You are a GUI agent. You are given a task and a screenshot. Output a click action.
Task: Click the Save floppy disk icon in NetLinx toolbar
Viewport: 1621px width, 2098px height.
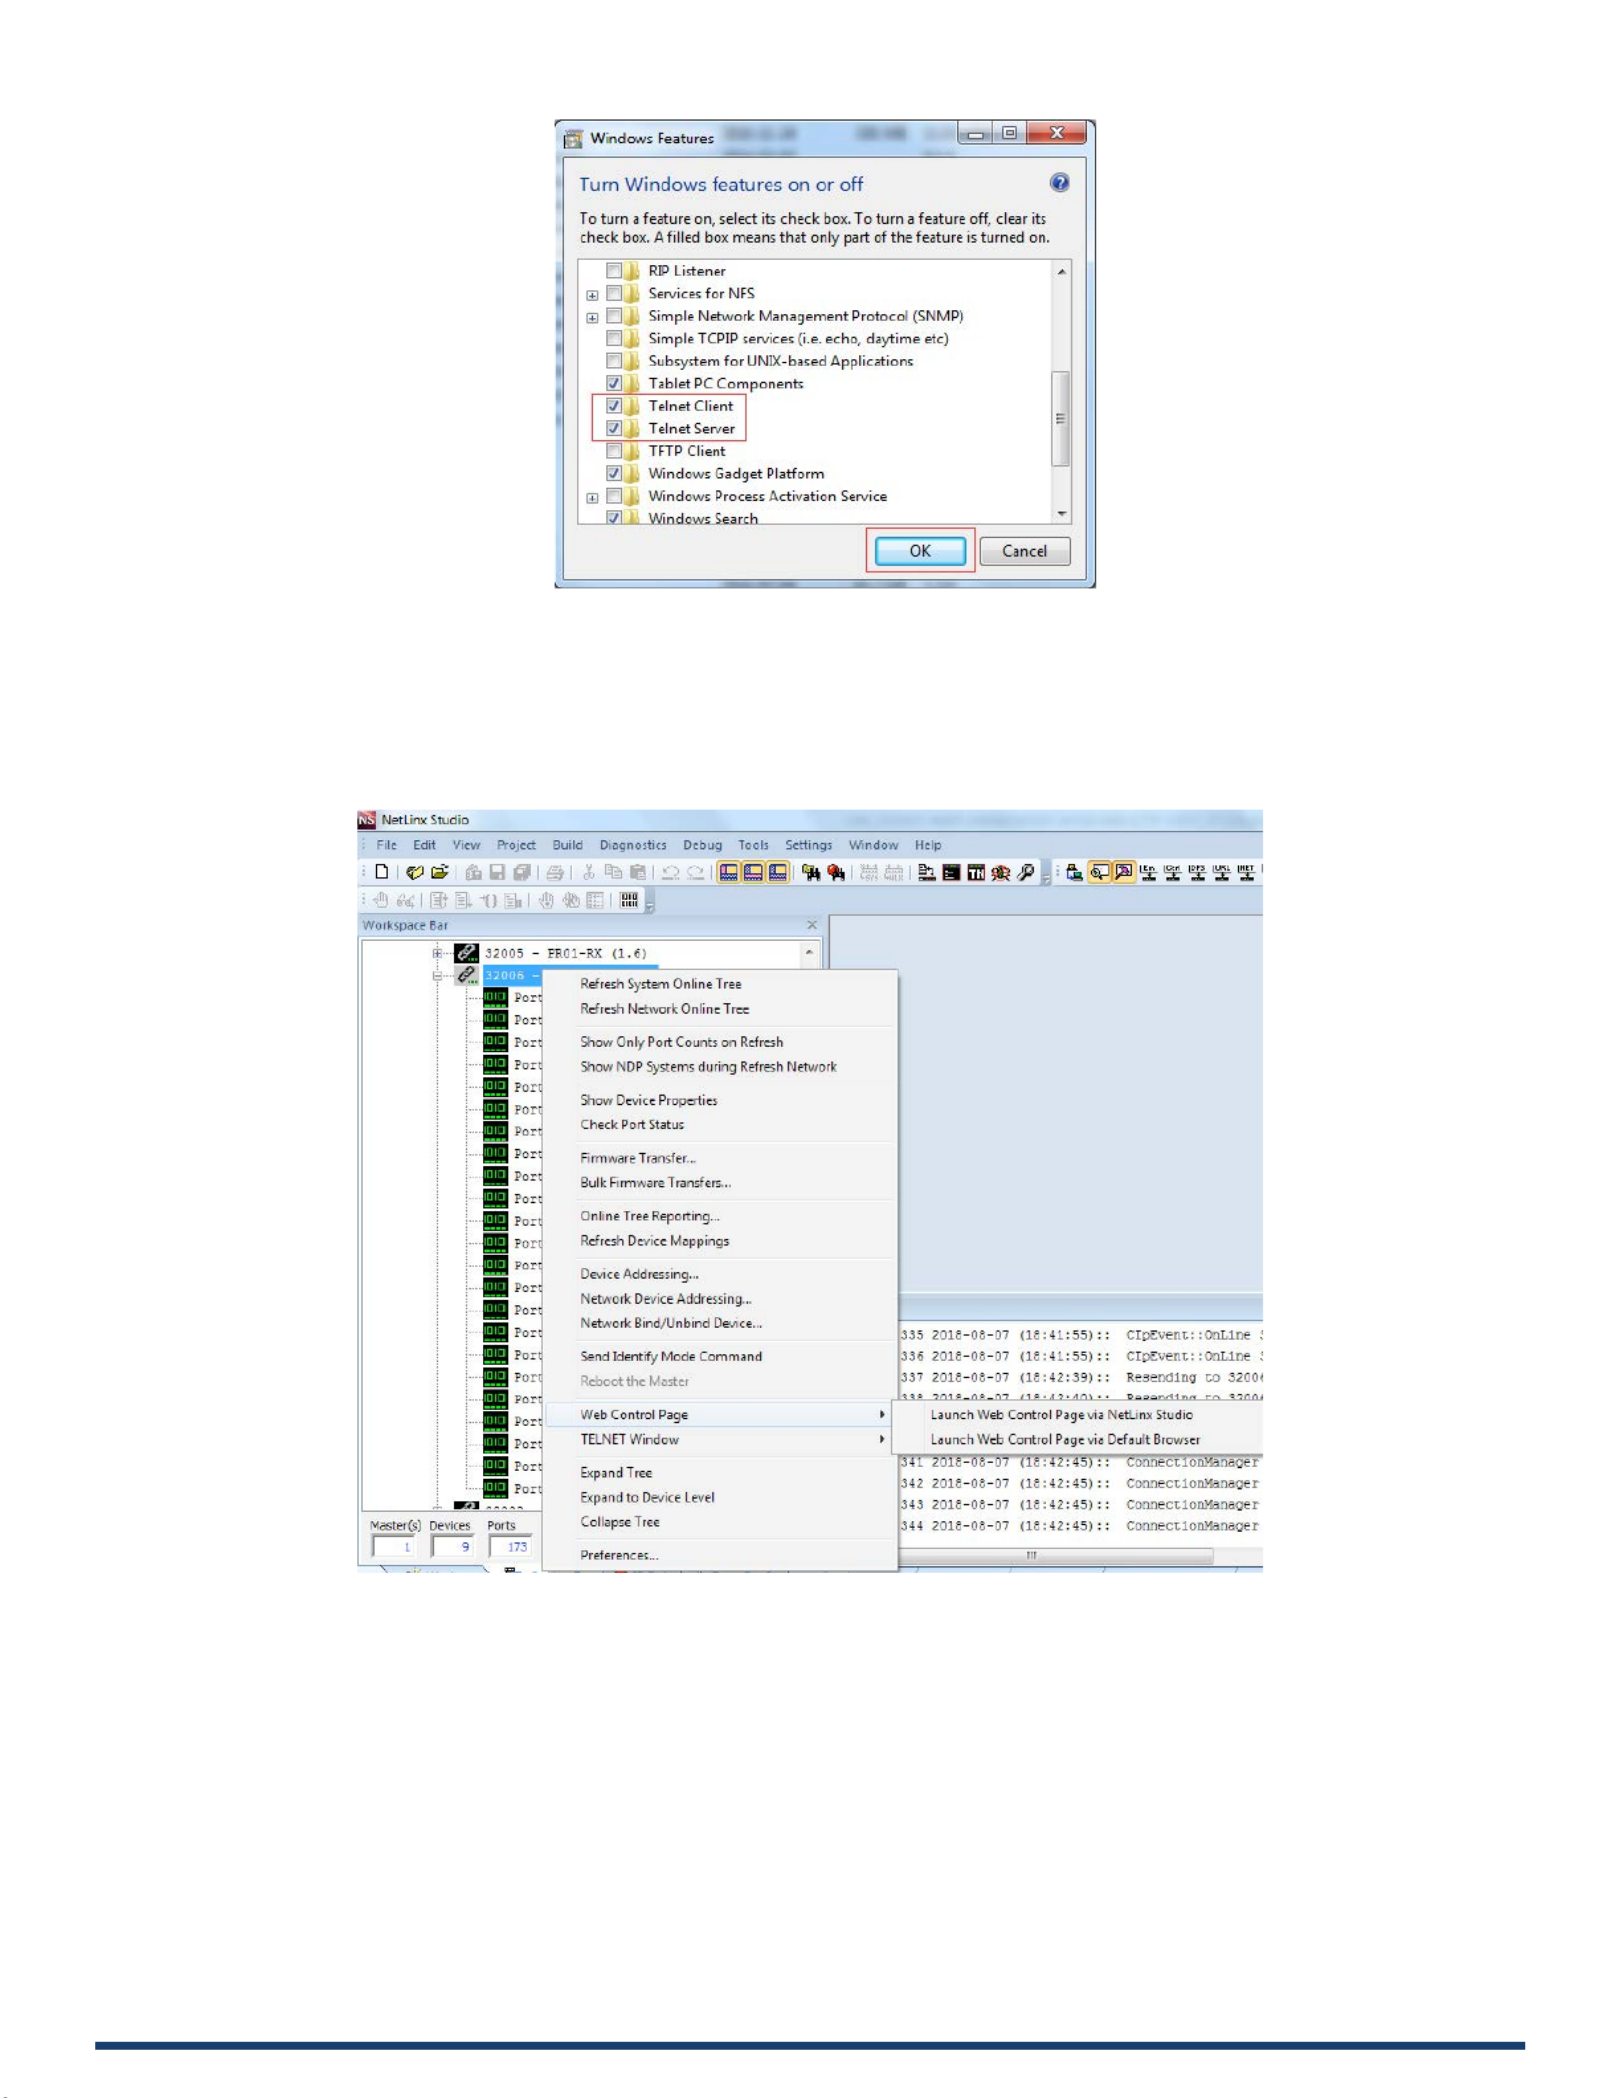click(x=497, y=872)
